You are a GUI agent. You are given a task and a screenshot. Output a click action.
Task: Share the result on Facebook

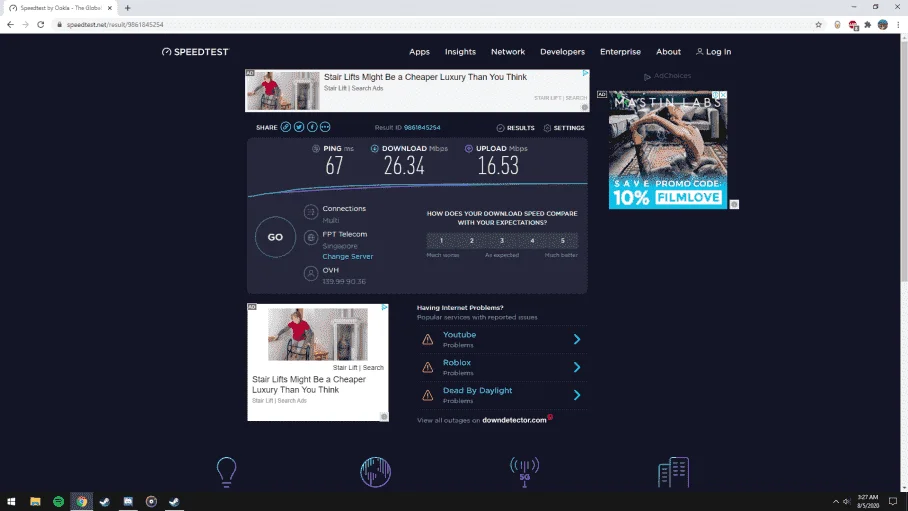click(312, 127)
